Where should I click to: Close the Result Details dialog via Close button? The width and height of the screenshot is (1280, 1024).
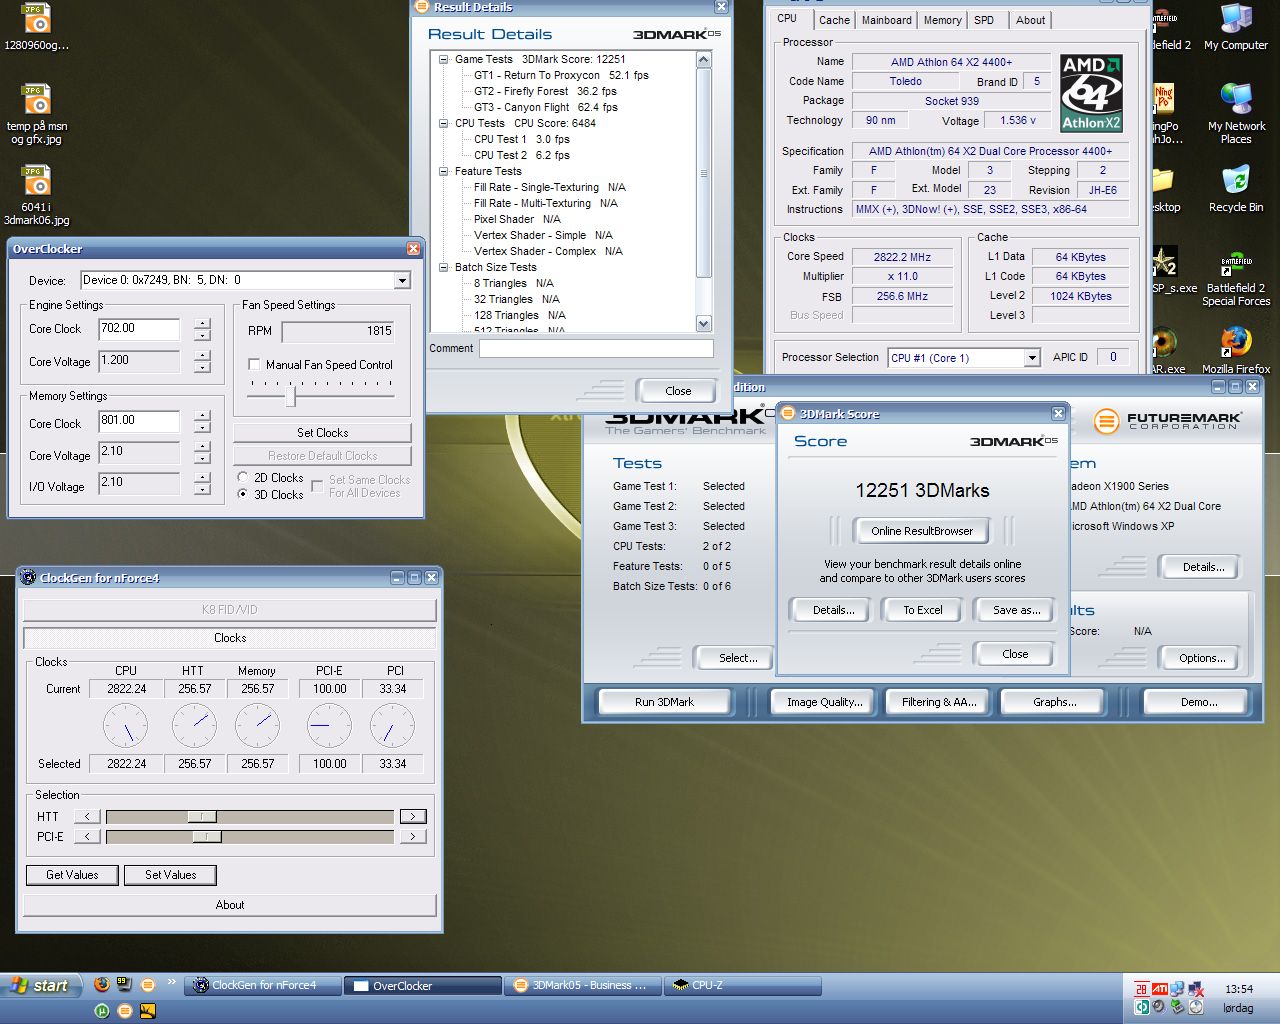[x=677, y=391]
